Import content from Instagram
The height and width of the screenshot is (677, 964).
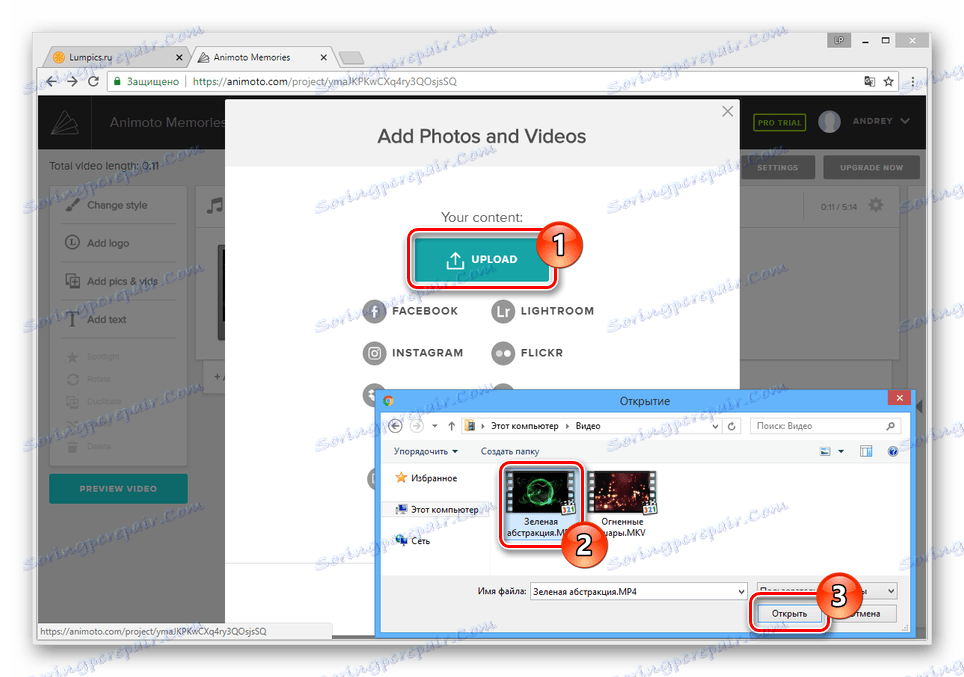click(x=413, y=353)
